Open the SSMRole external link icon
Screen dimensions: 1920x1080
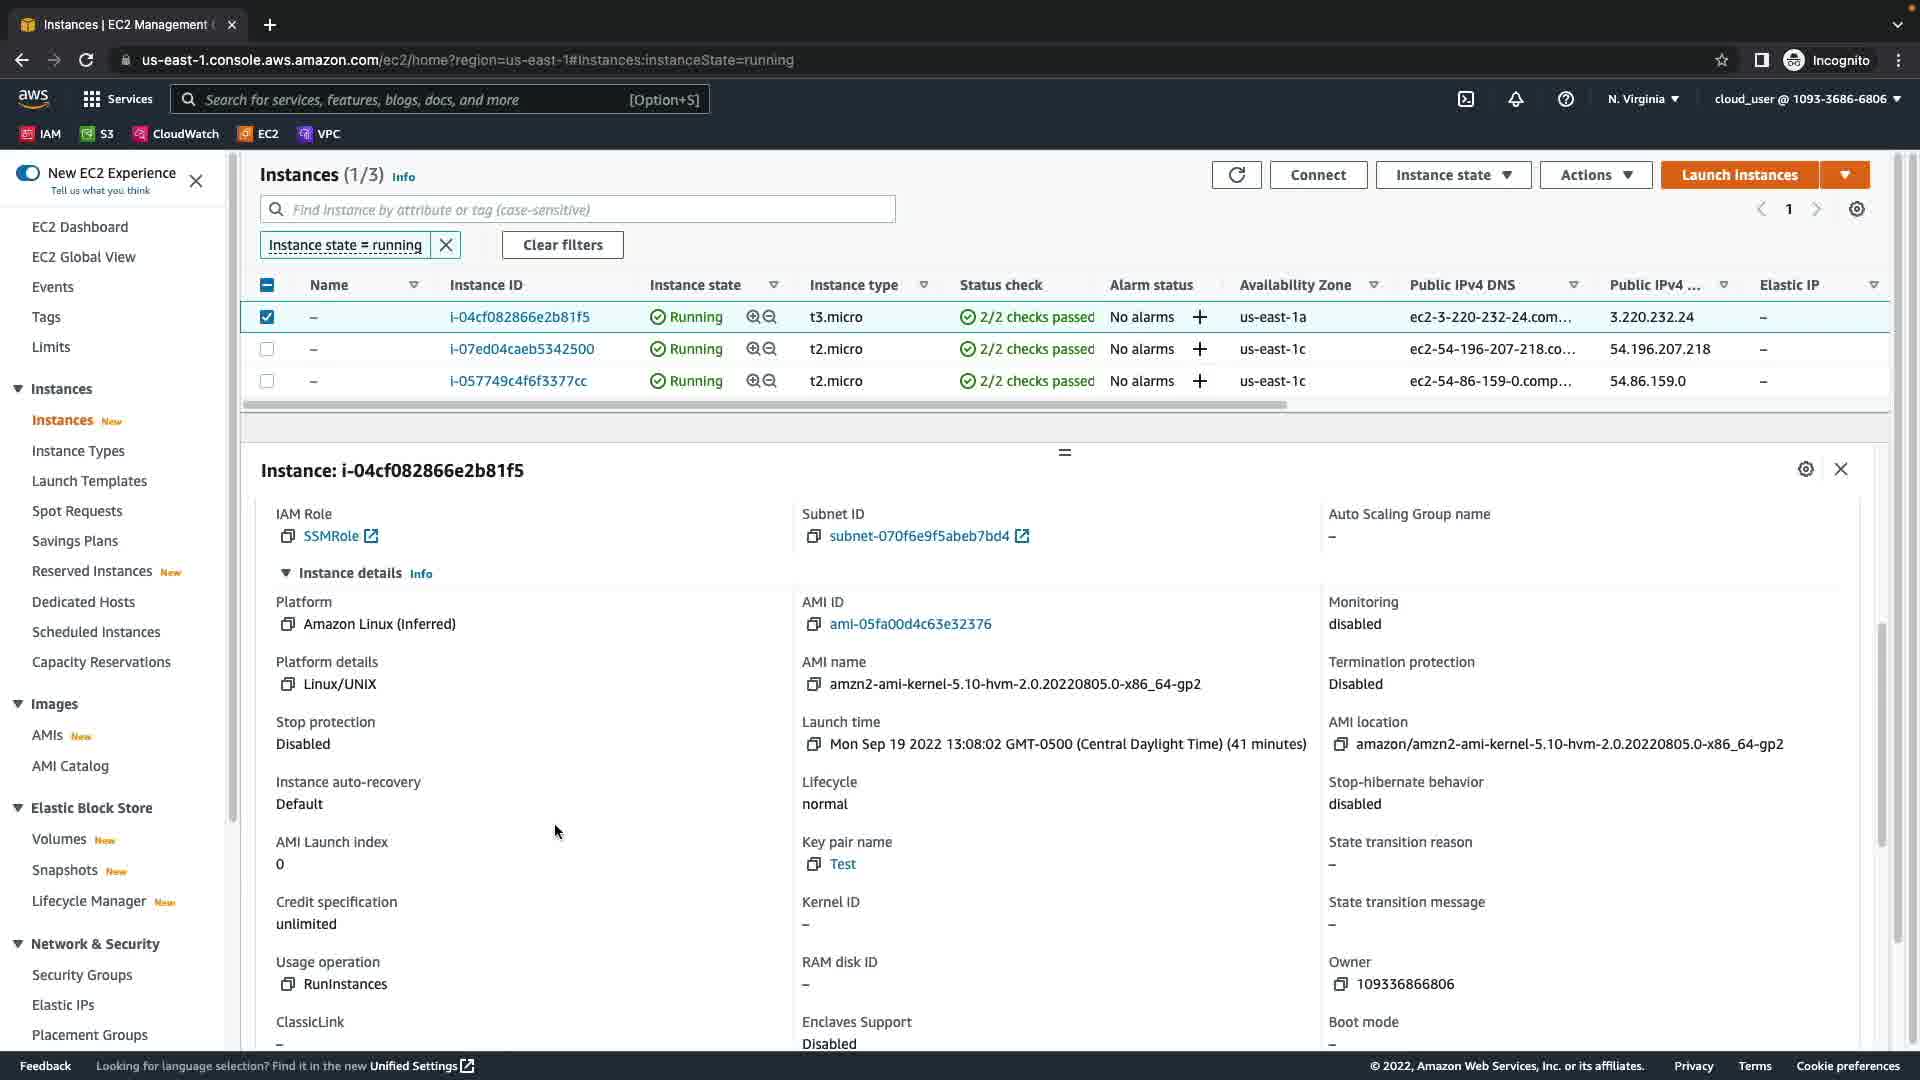pos(371,536)
